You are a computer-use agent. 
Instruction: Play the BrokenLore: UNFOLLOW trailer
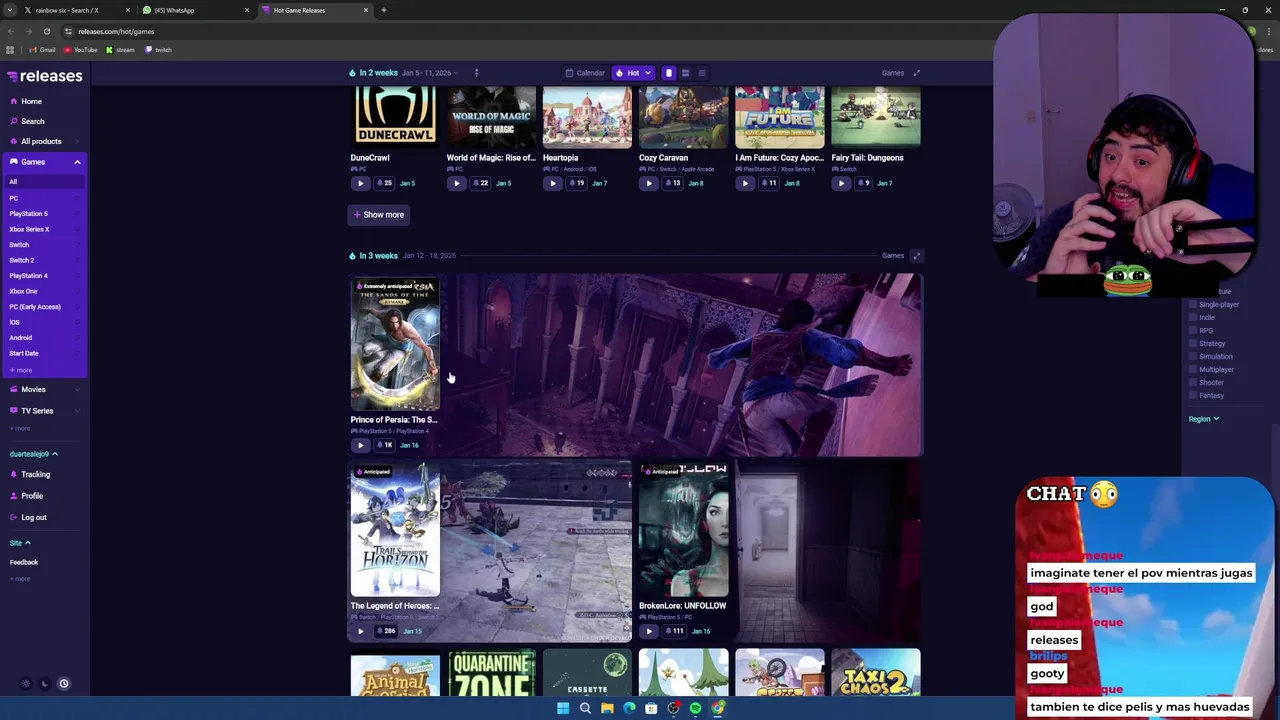[648, 631]
